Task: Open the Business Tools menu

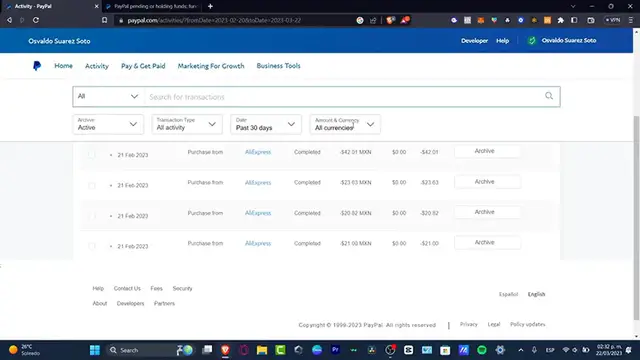Action: click(278, 66)
